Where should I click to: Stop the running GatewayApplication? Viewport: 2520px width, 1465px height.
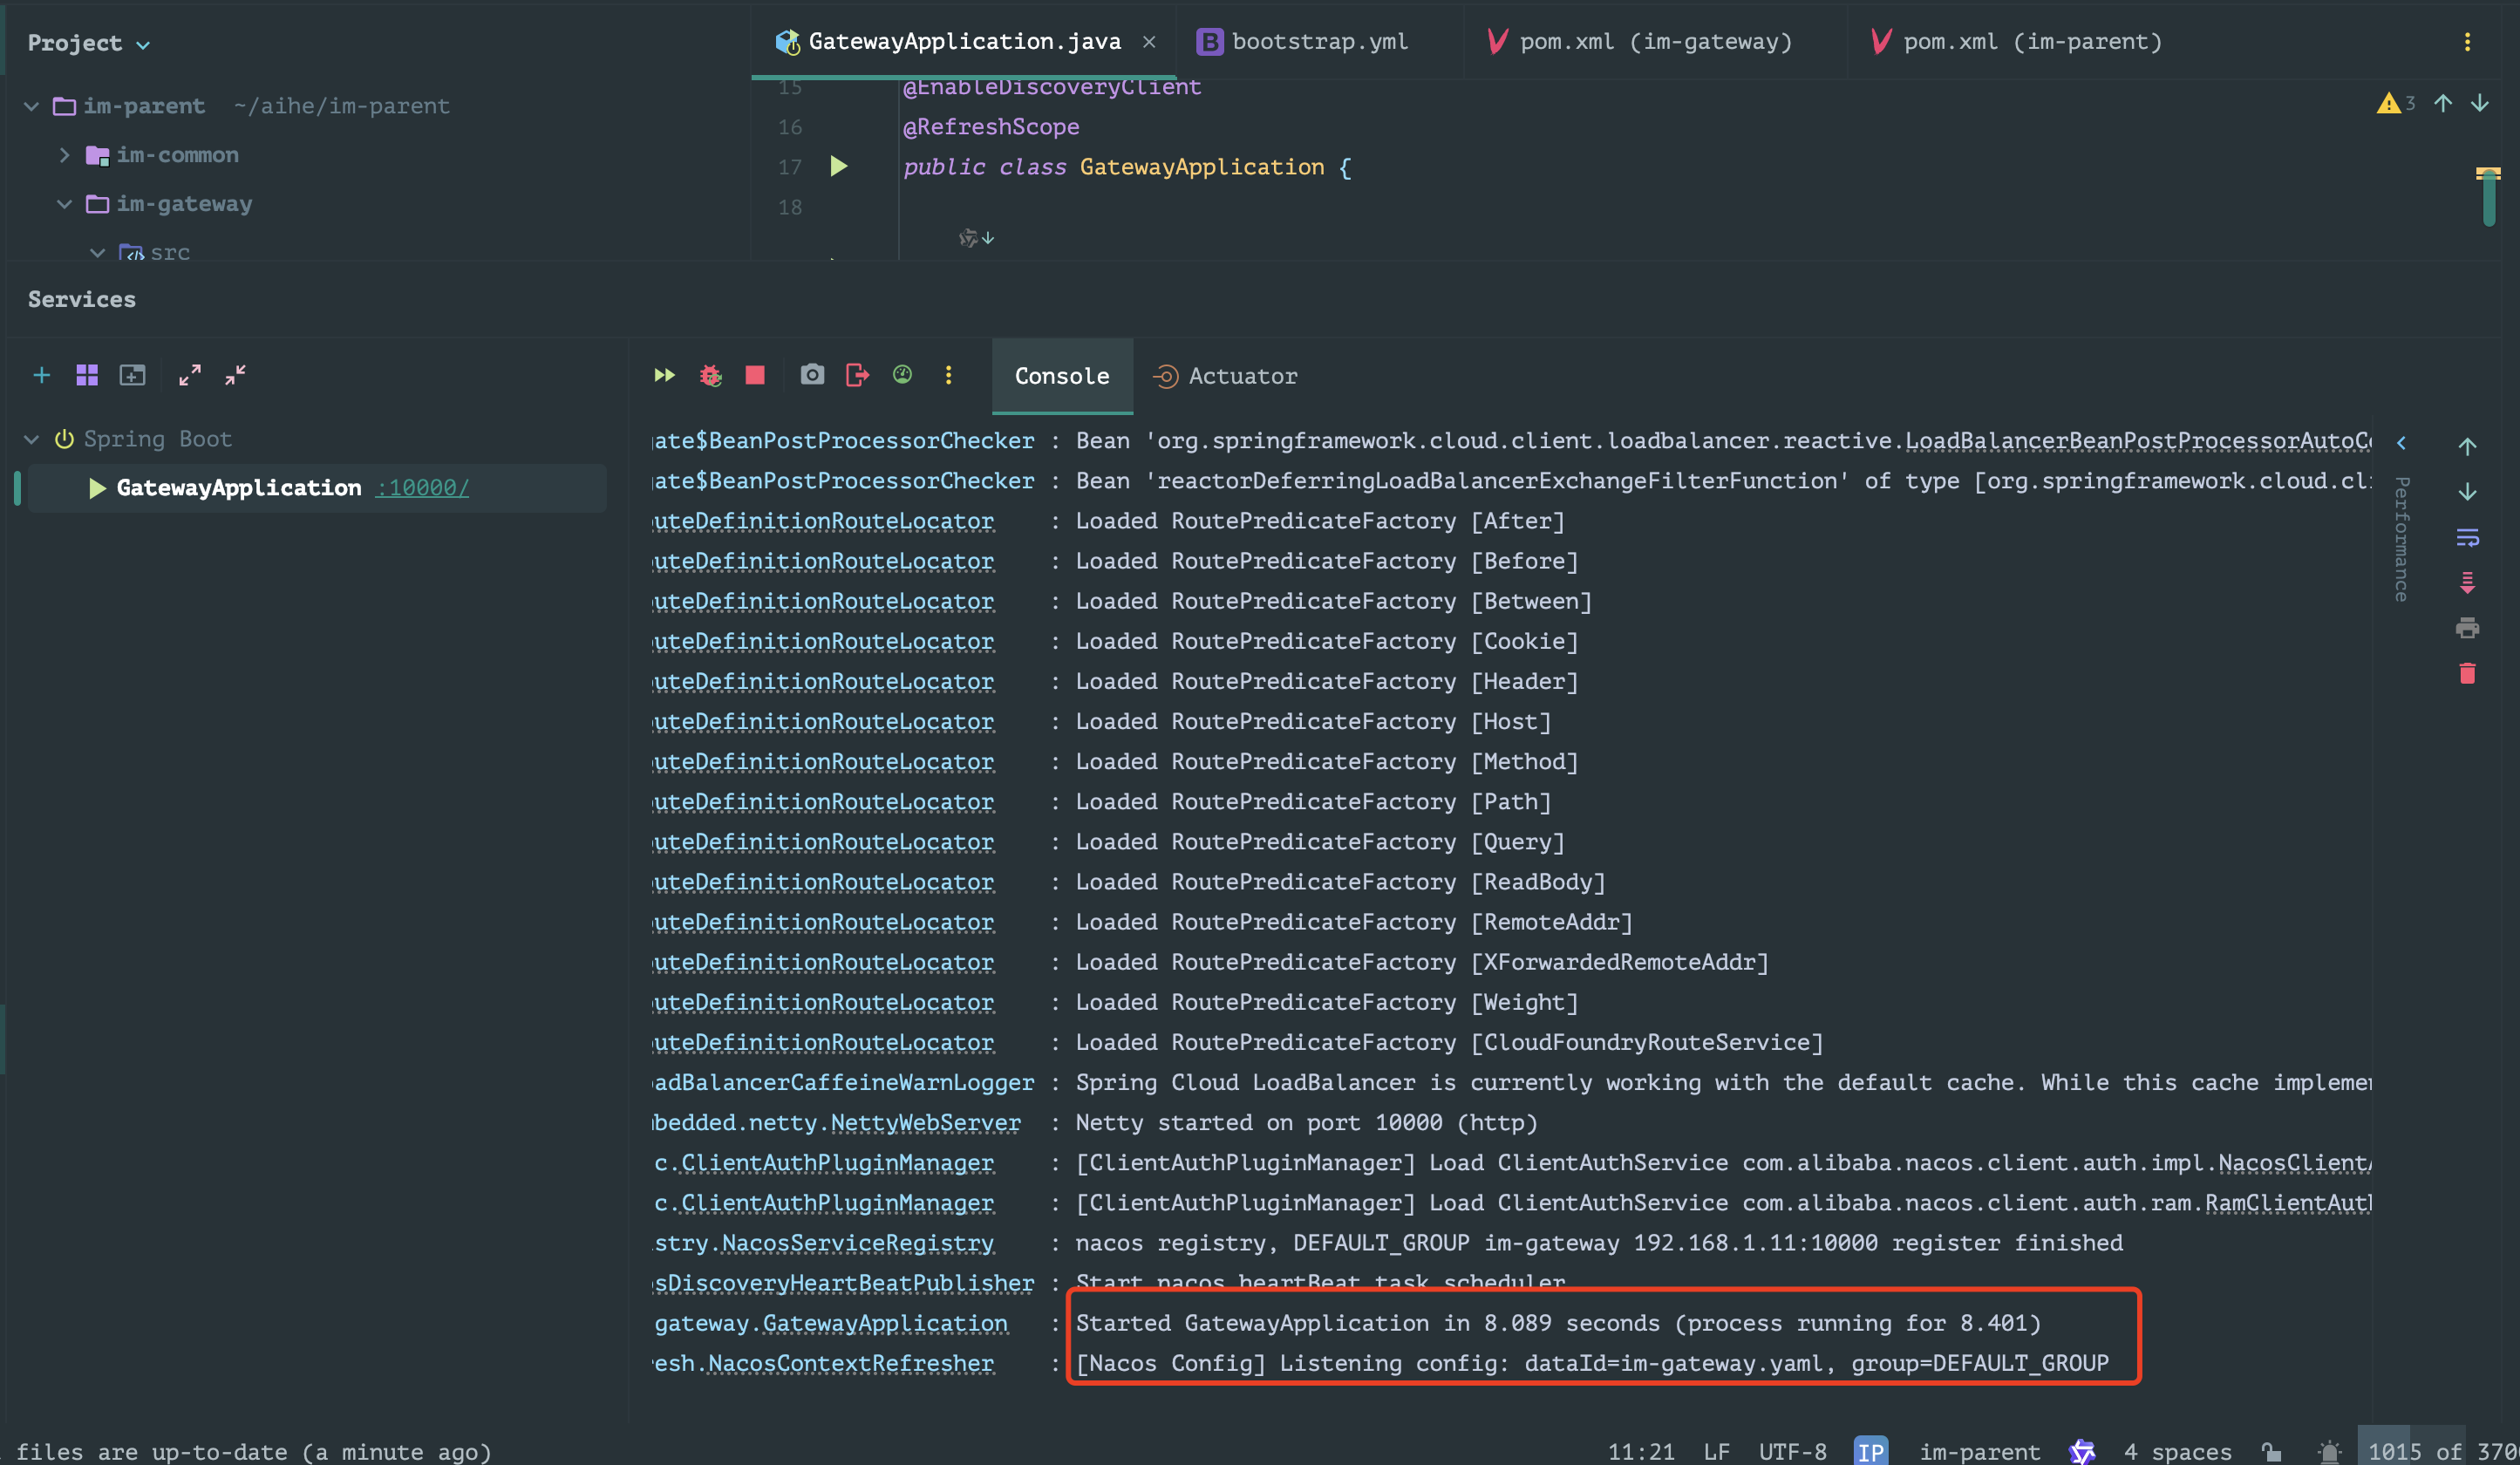point(755,375)
